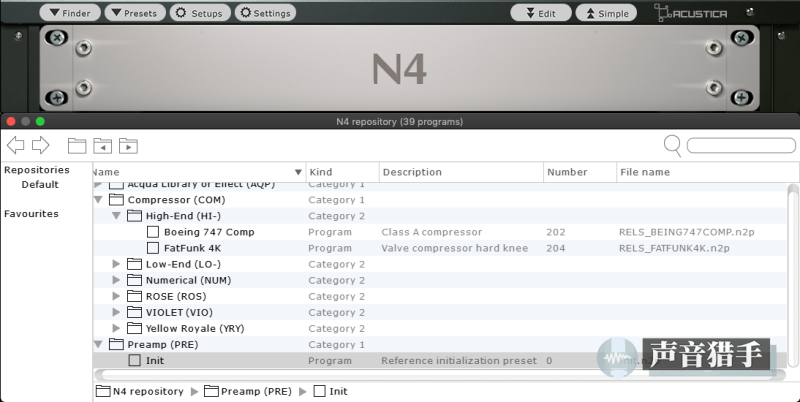The height and width of the screenshot is (402, 800).
Task: Click N4 repository in breadcrumb path
Action: [x=140, y=391]
